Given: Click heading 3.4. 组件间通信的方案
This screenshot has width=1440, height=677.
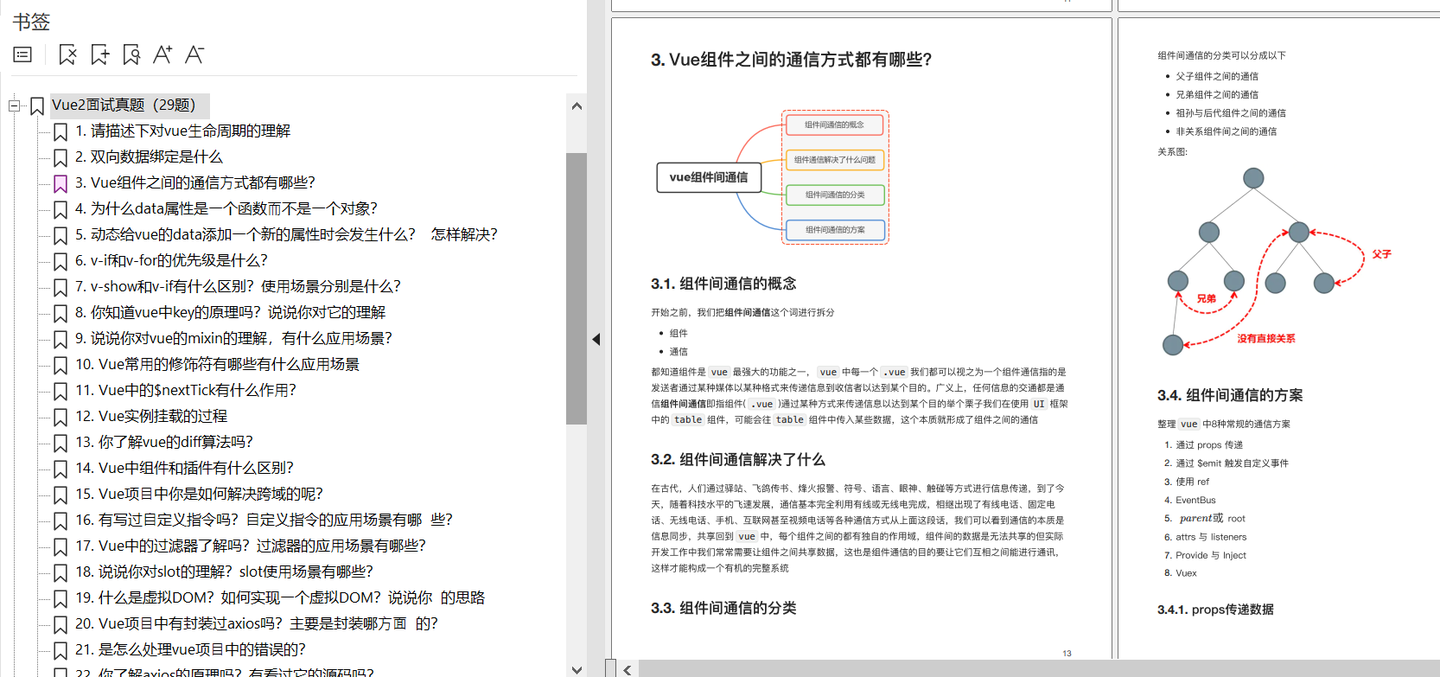Looking at the screenshot, I should pos(1230,395).
